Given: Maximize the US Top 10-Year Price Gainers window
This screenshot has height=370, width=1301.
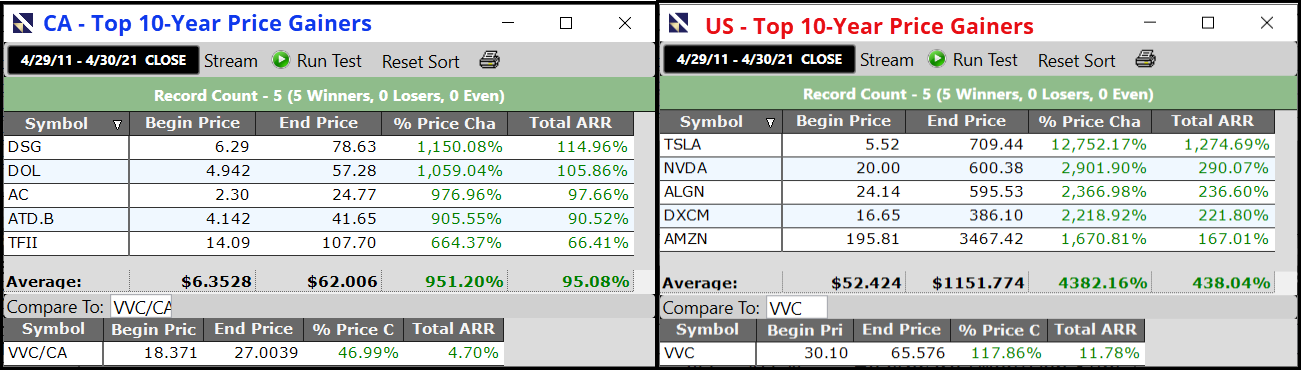Looking at the screenshot, I should [x=1207, y=23].
